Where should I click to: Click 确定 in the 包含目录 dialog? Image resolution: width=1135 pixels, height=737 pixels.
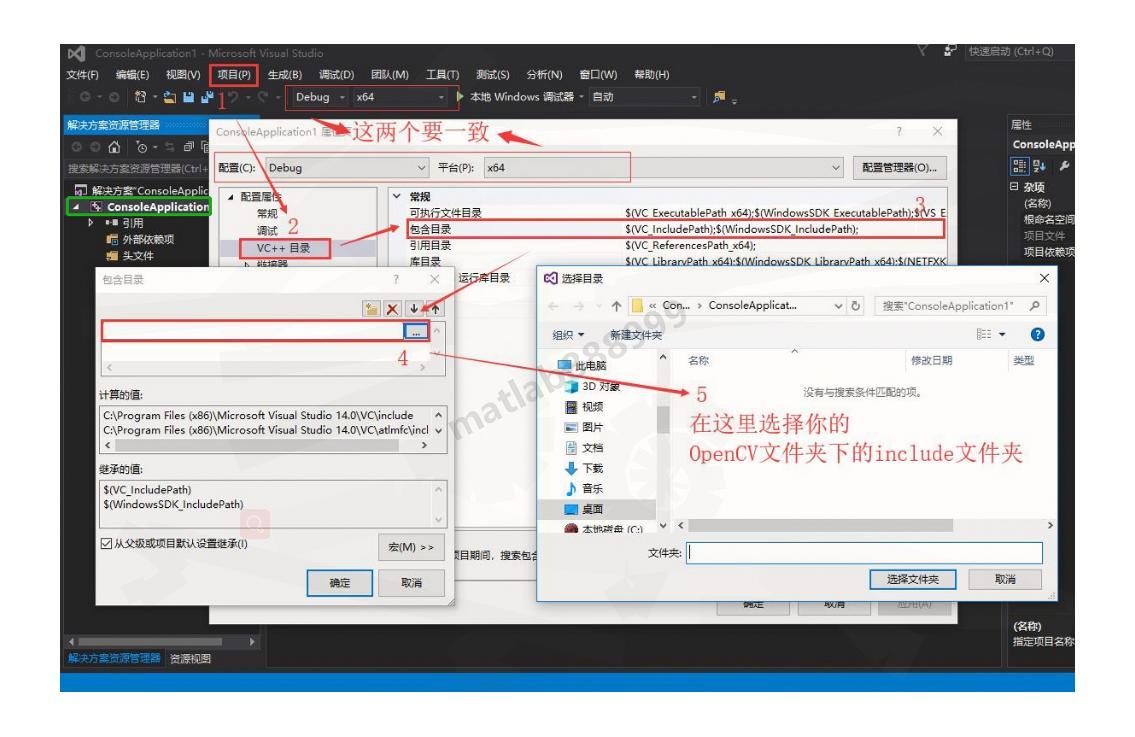[339, 583]
